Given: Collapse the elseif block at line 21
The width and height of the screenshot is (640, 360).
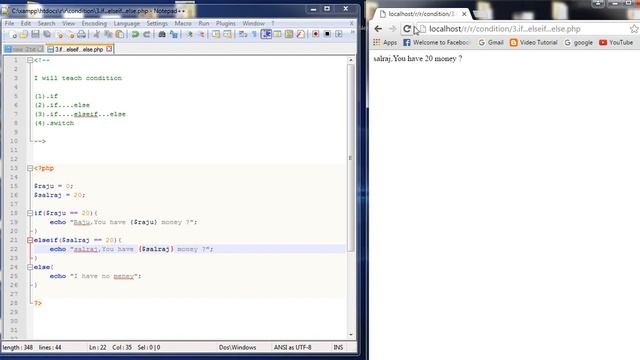Looking at the screenshot, I should (x=30, y=240).
